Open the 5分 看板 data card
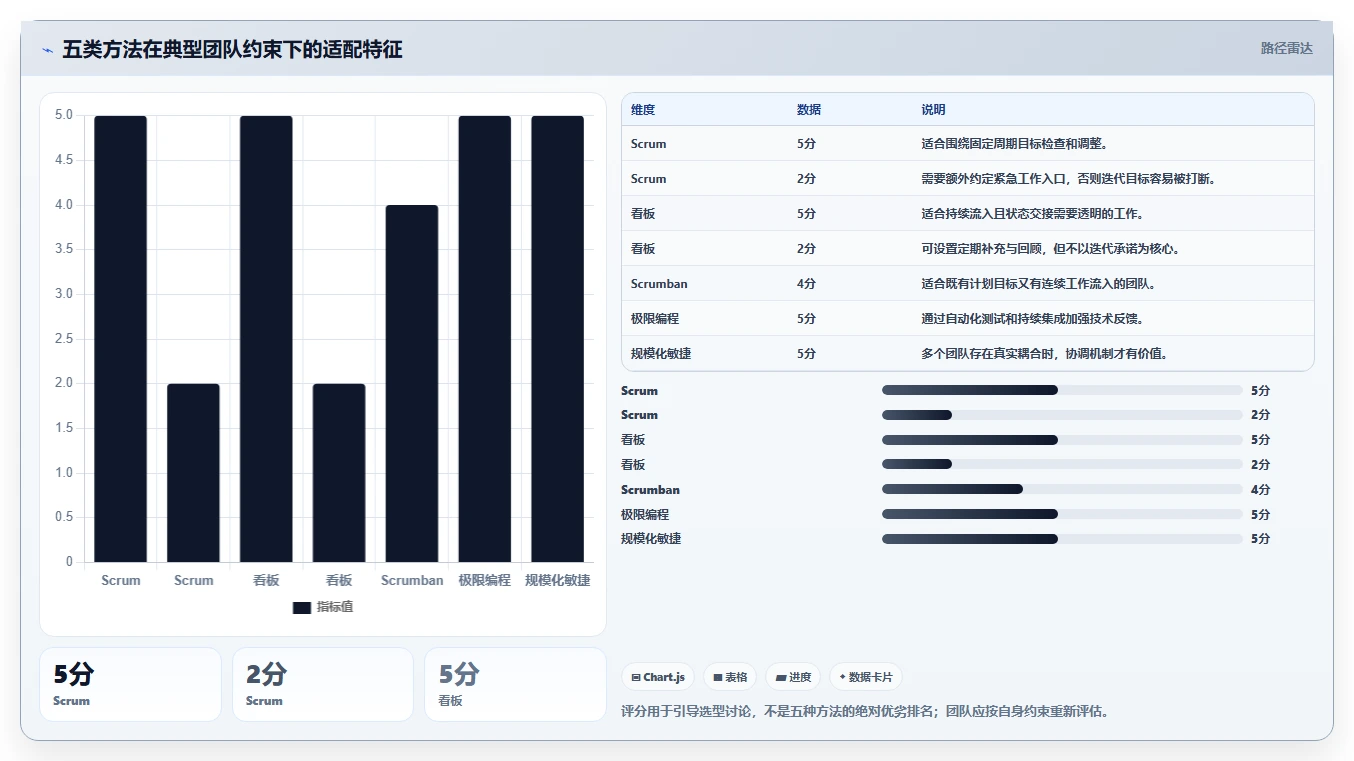Screen dimensions: 1354x761 pos(515,684)
